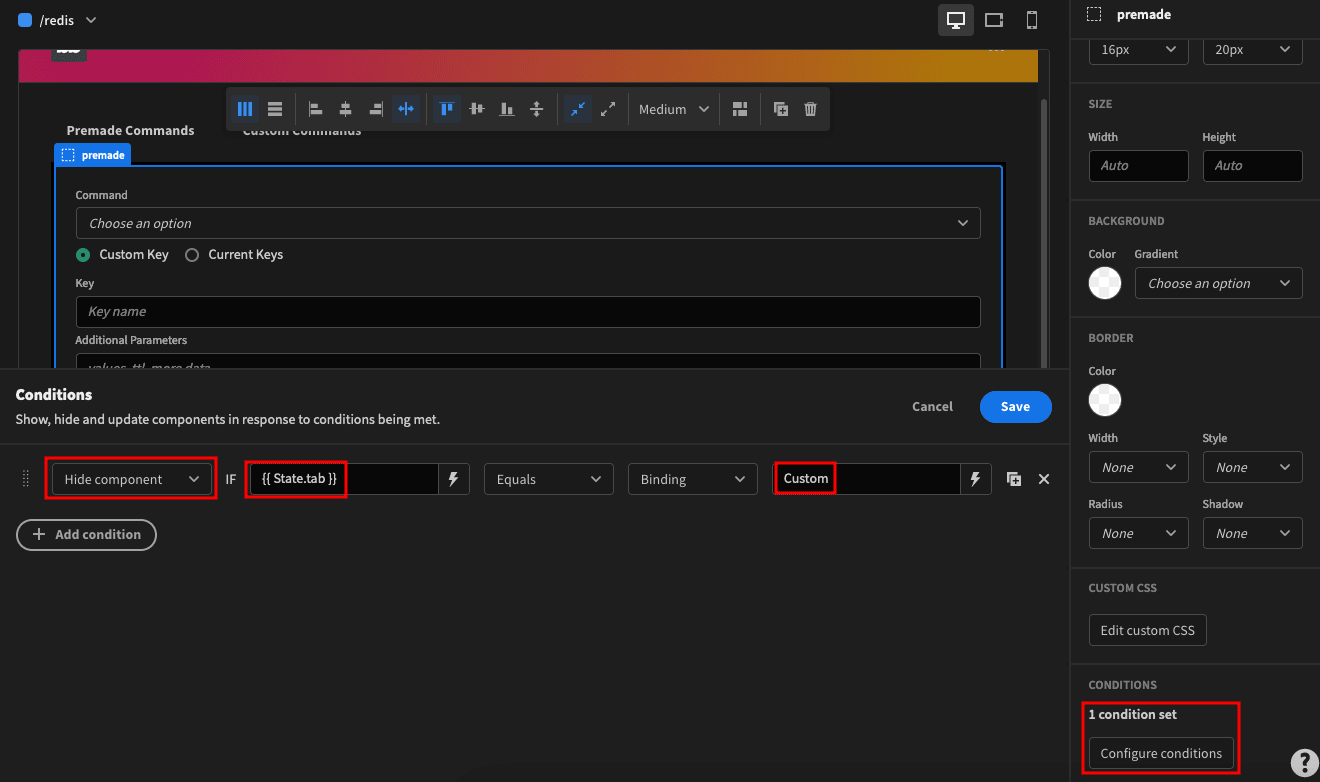Align container content to the left
The width and height of the screenshot is (1320, 782).
pyautogui.click(x=316, y=109)
